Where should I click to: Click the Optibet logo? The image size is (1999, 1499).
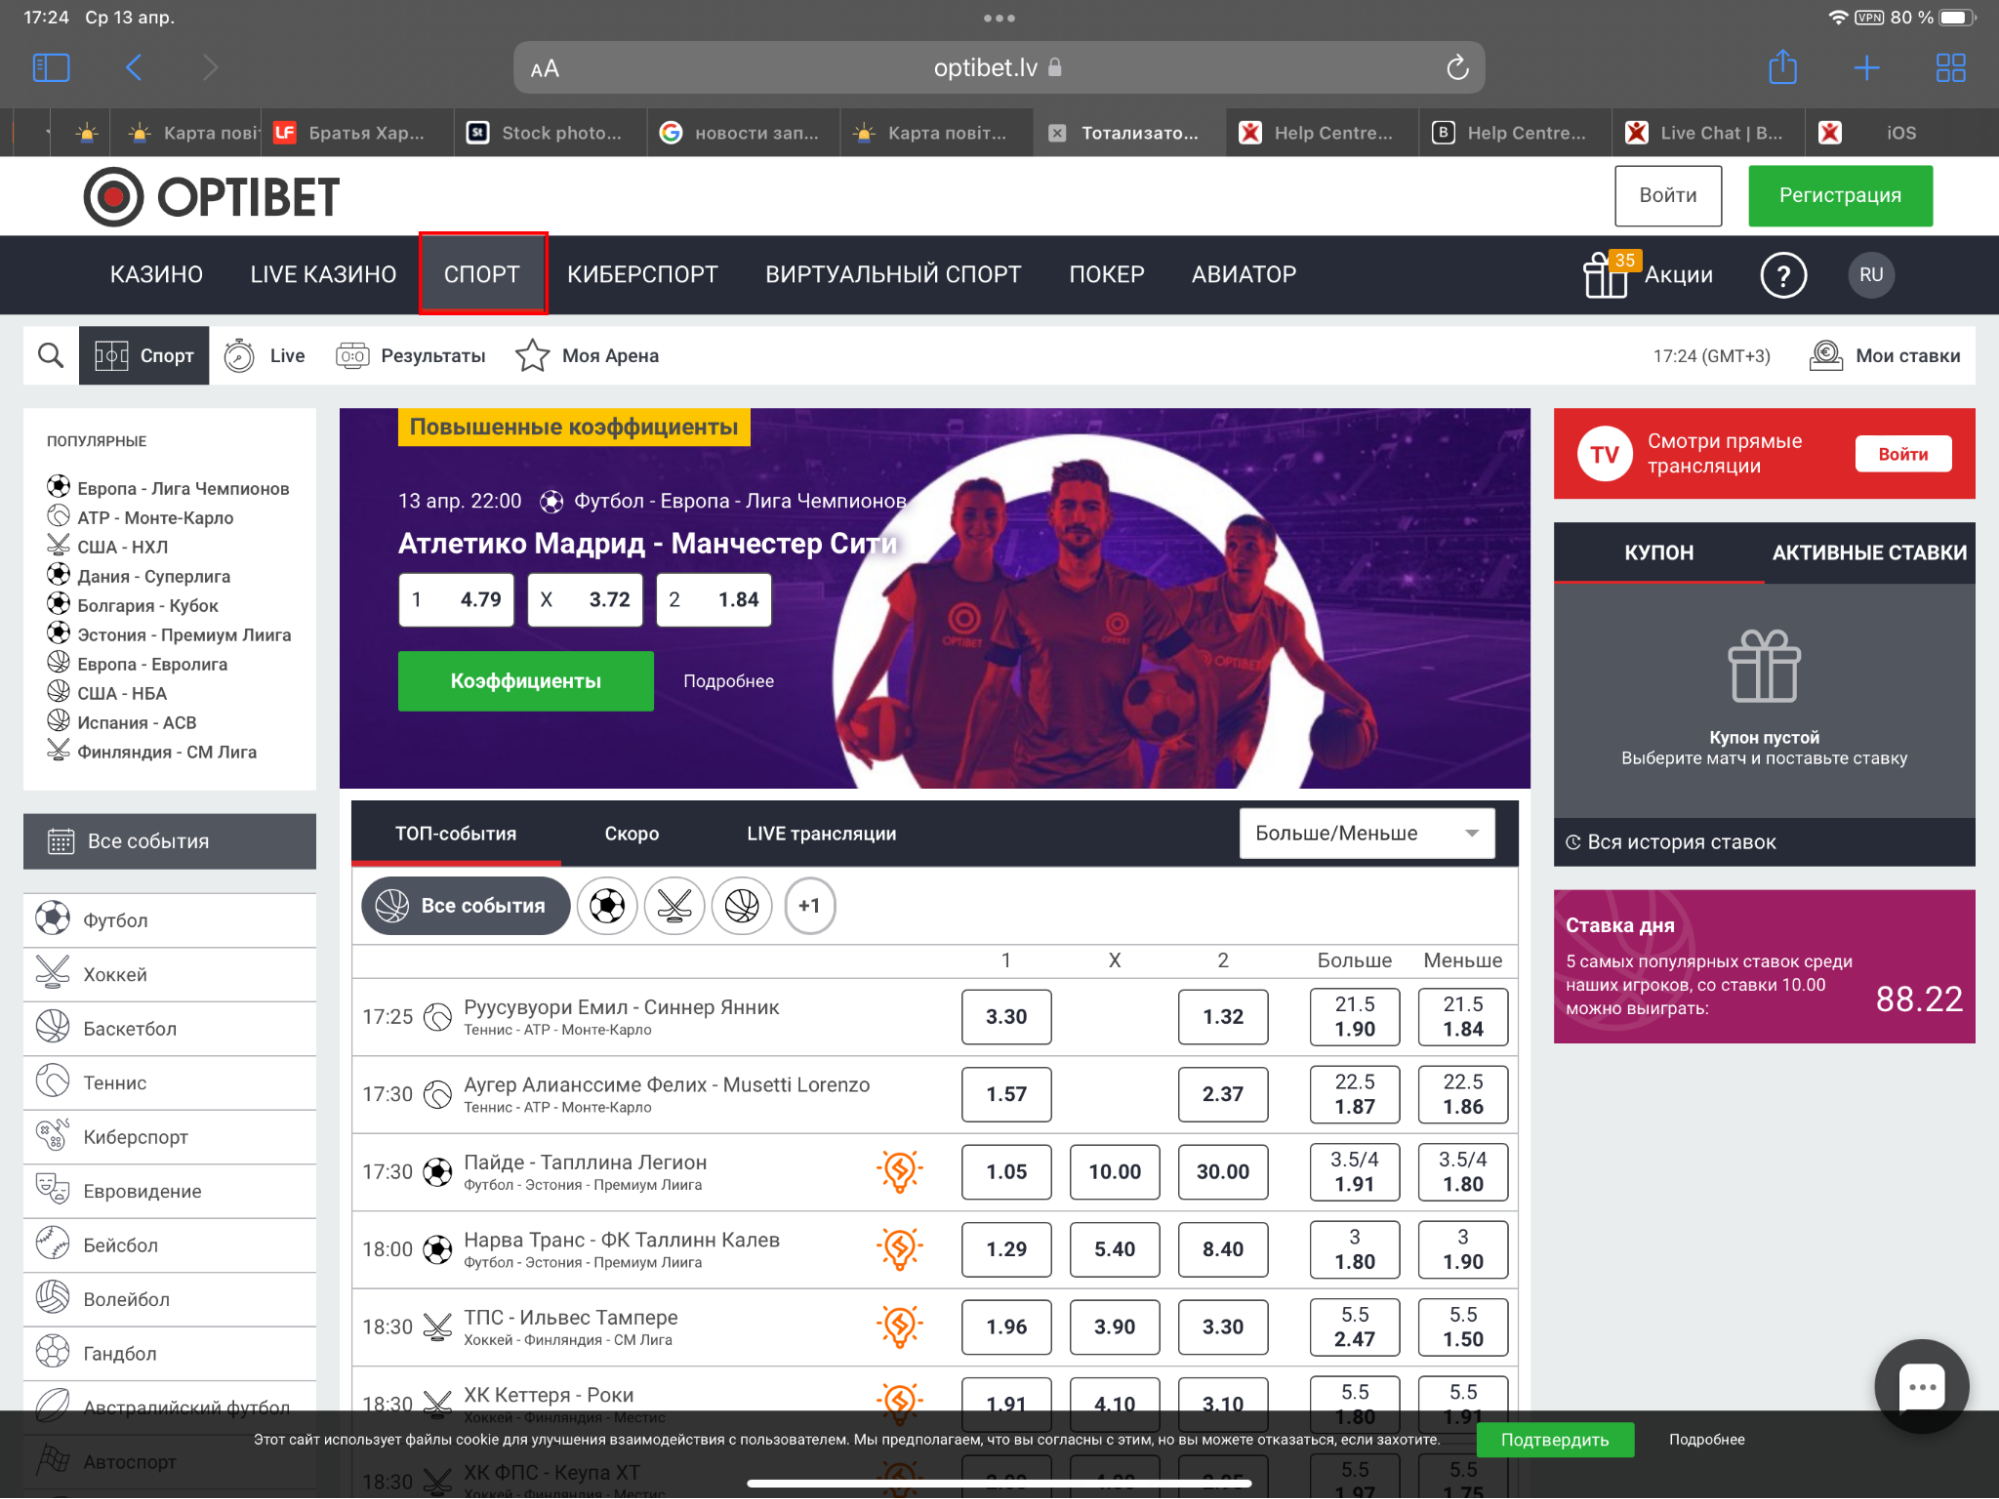212,196
